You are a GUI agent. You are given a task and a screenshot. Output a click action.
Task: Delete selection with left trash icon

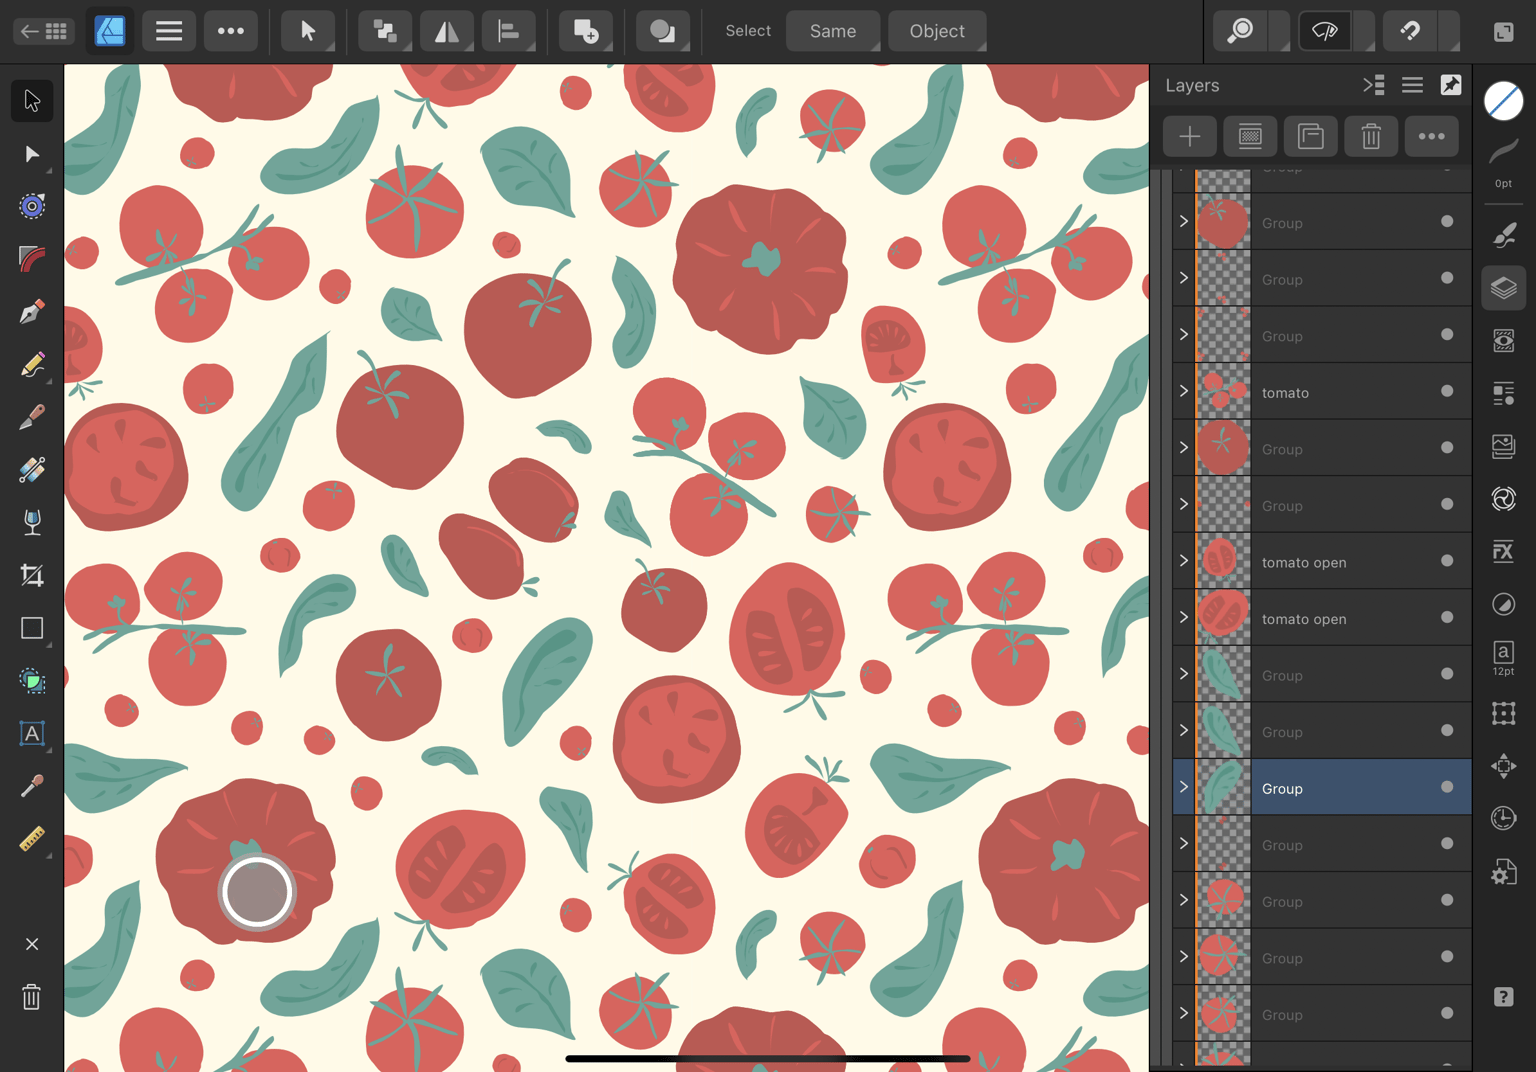[32, 997]
